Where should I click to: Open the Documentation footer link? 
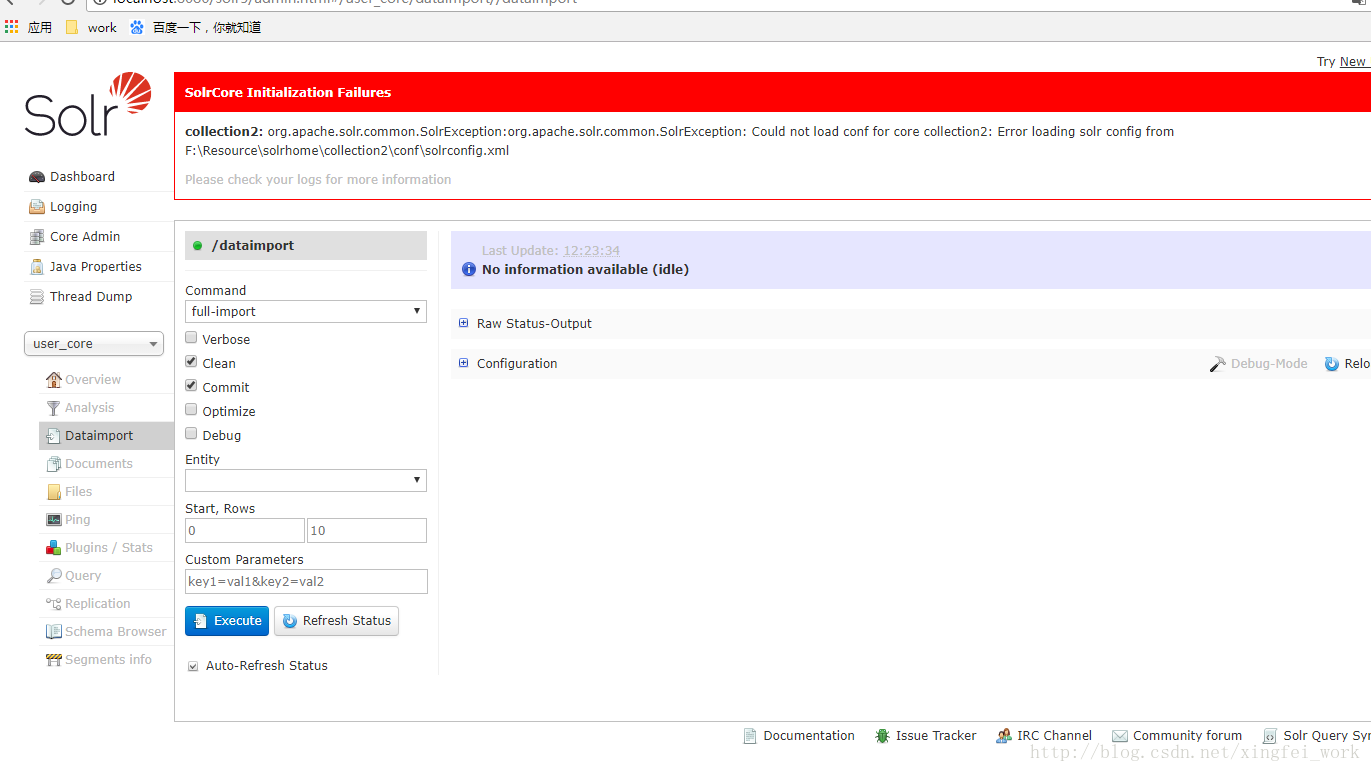[809, 736]
